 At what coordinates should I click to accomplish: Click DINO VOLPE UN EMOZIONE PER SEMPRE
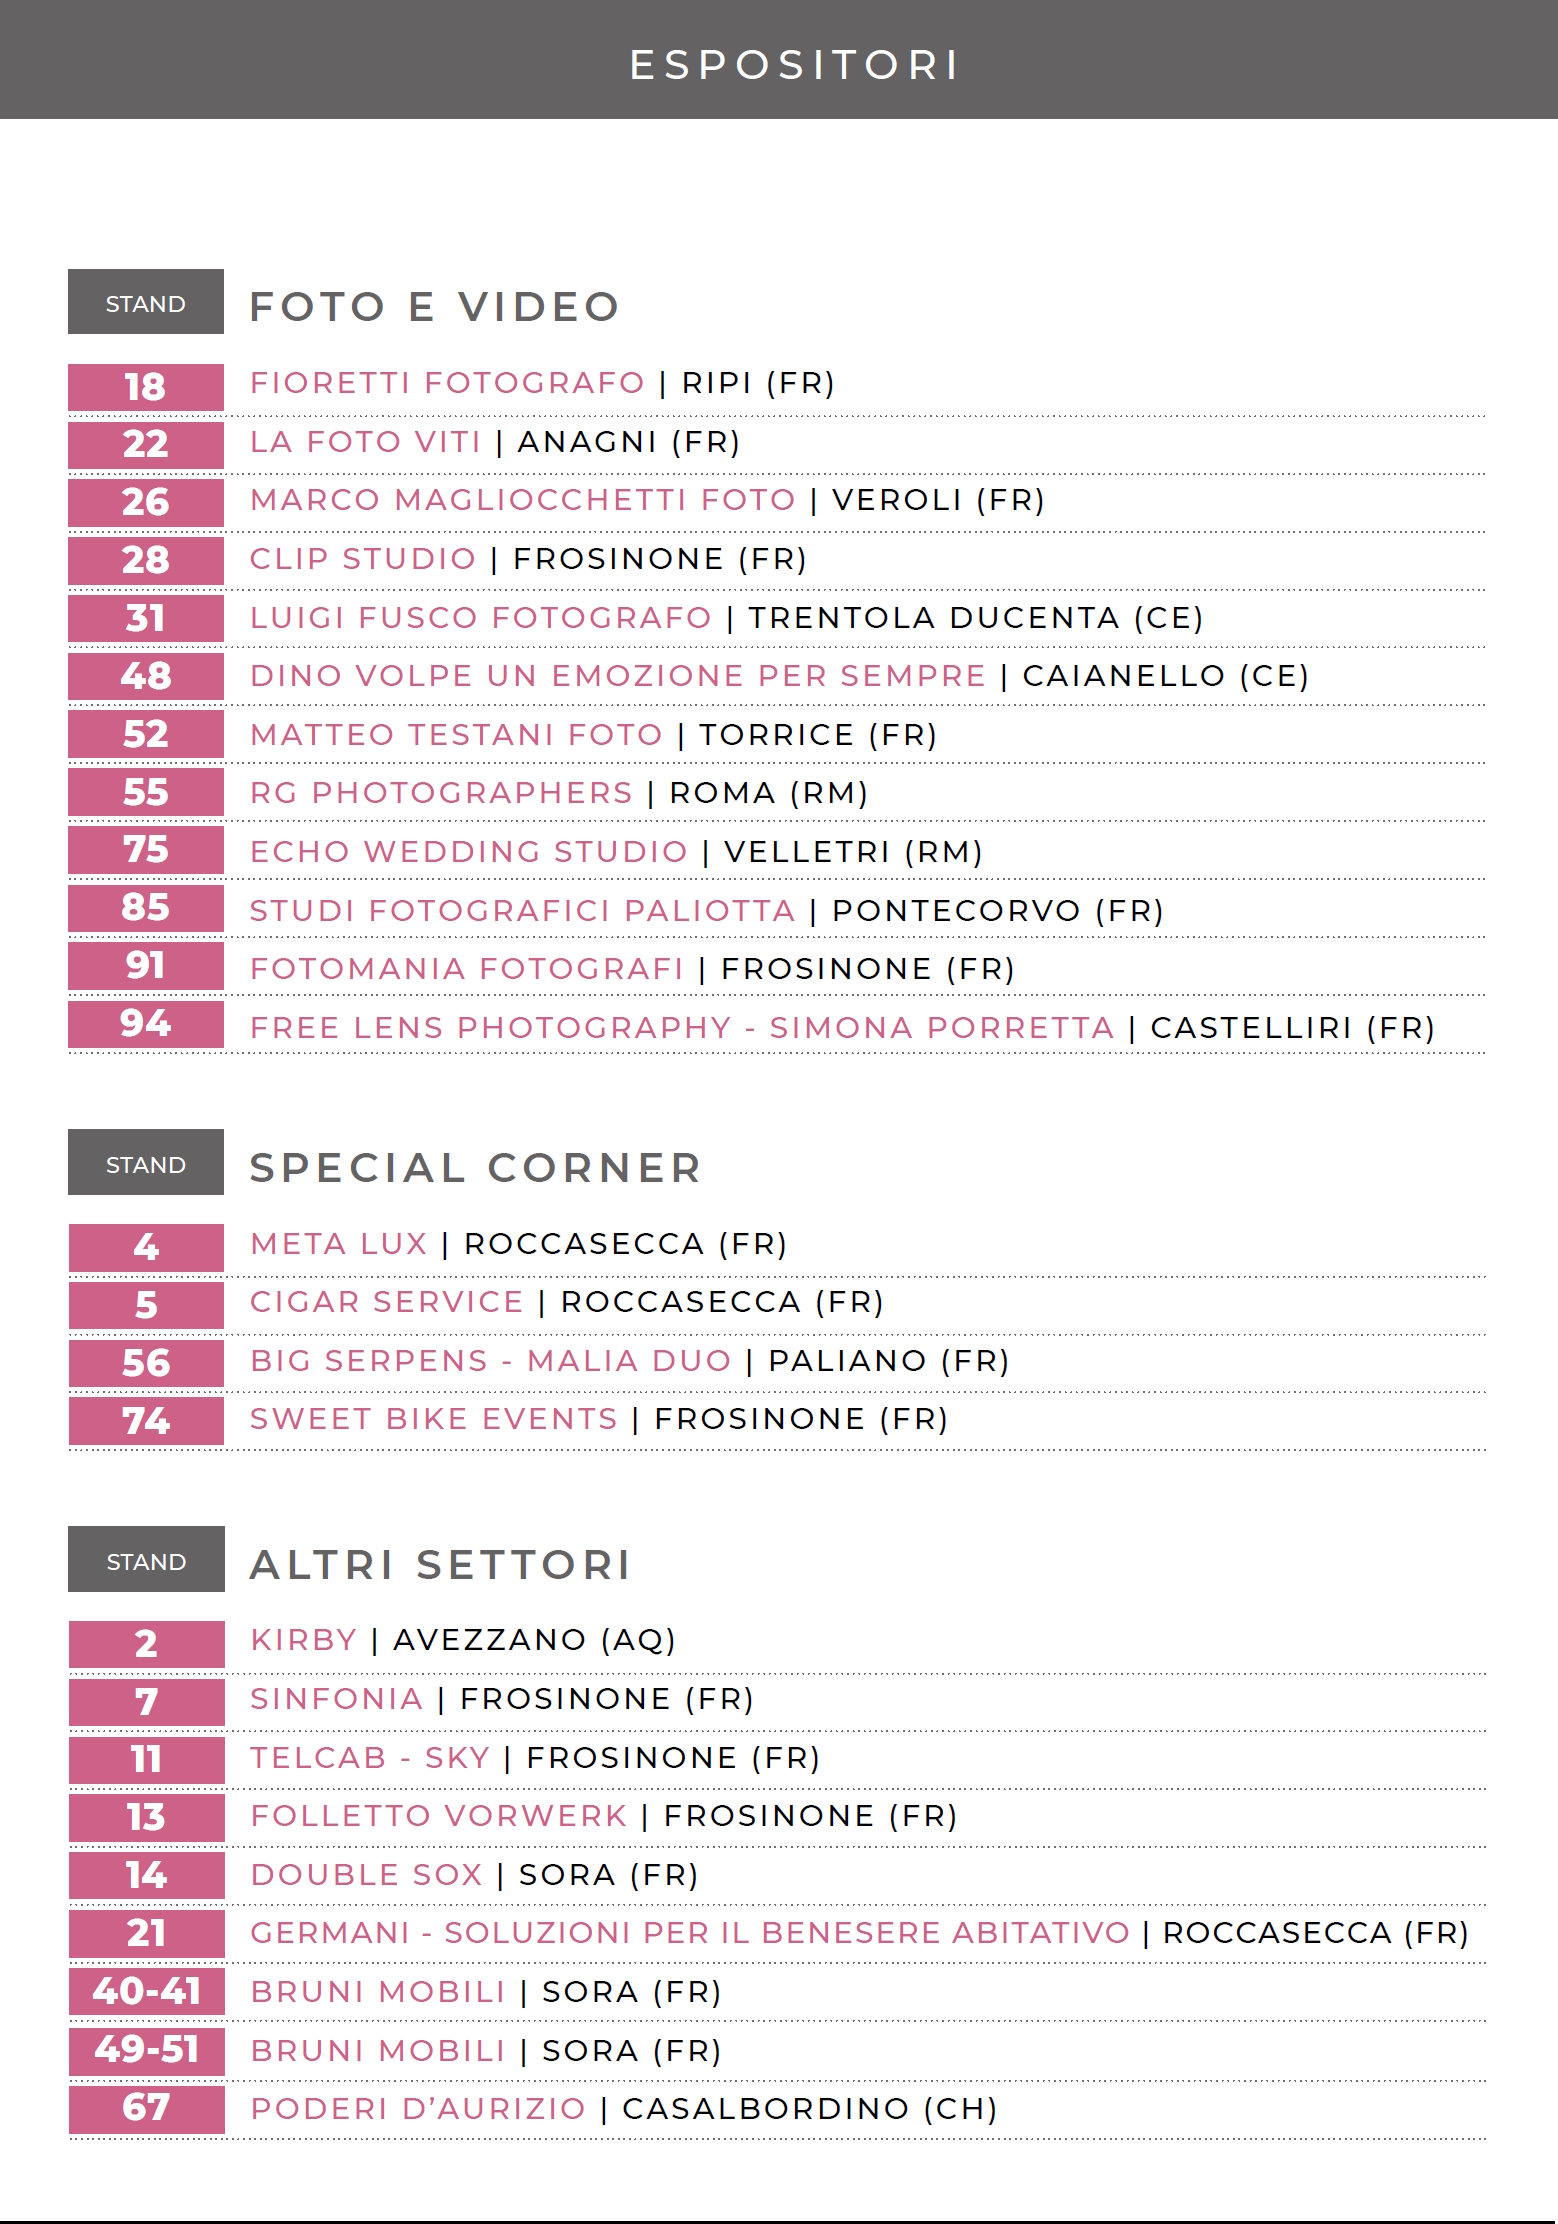tap(618, 676)
